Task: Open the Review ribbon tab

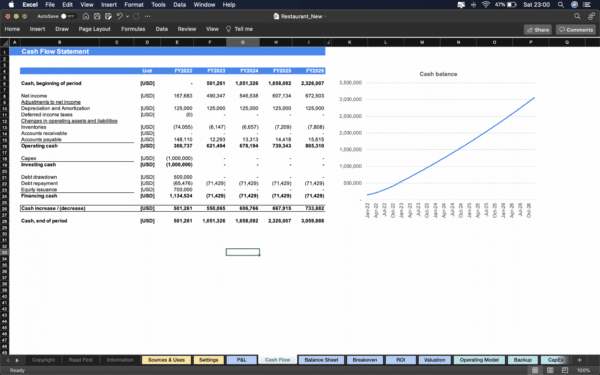Action: coord(187,29)
